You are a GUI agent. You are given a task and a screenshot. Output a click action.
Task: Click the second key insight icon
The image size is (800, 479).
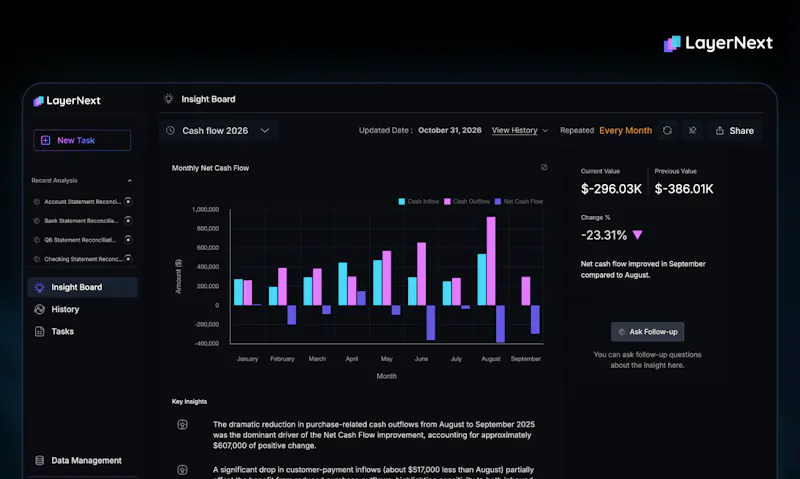pyautogui.click(x=182, y=470)
